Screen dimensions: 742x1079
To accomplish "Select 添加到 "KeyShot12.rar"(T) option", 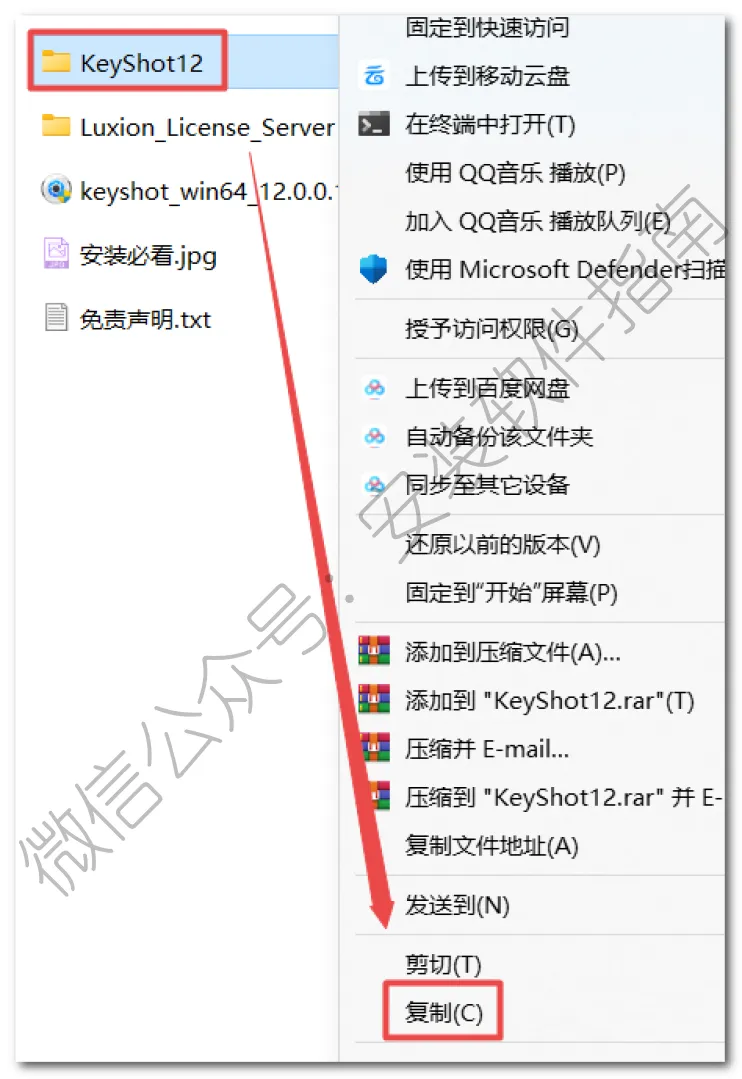I will pos(549,701).
